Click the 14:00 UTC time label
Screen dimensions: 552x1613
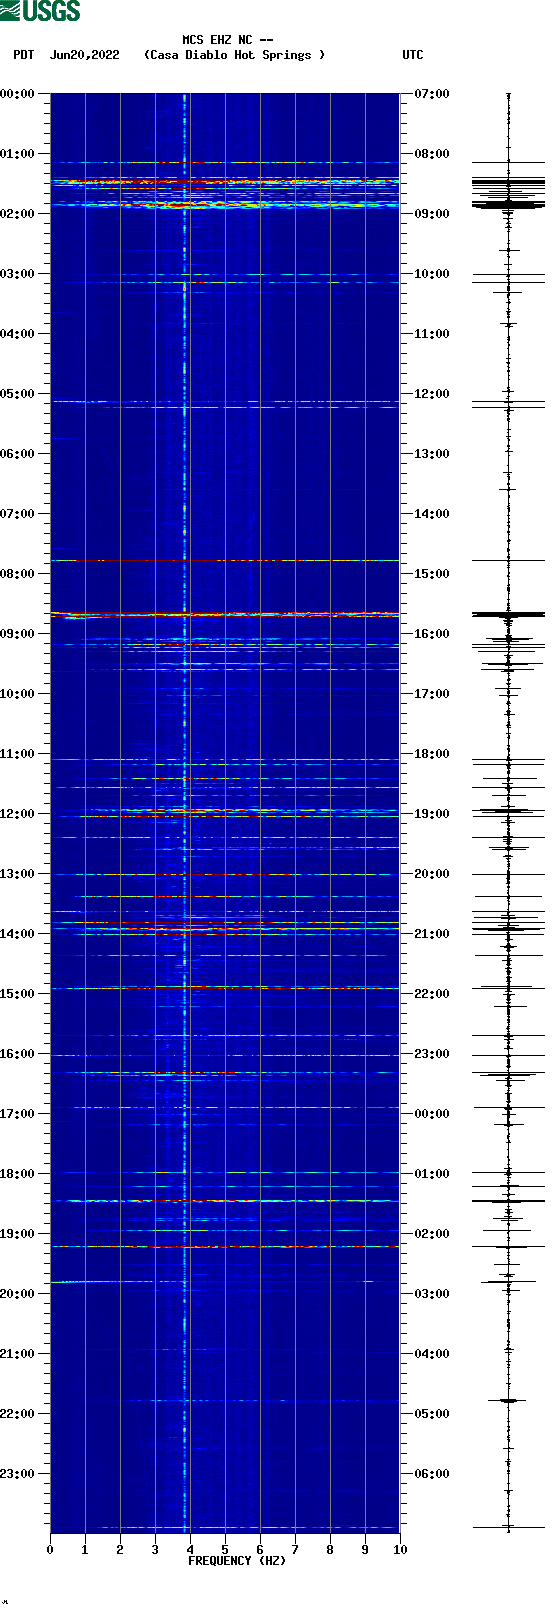[x=432, y=514]
